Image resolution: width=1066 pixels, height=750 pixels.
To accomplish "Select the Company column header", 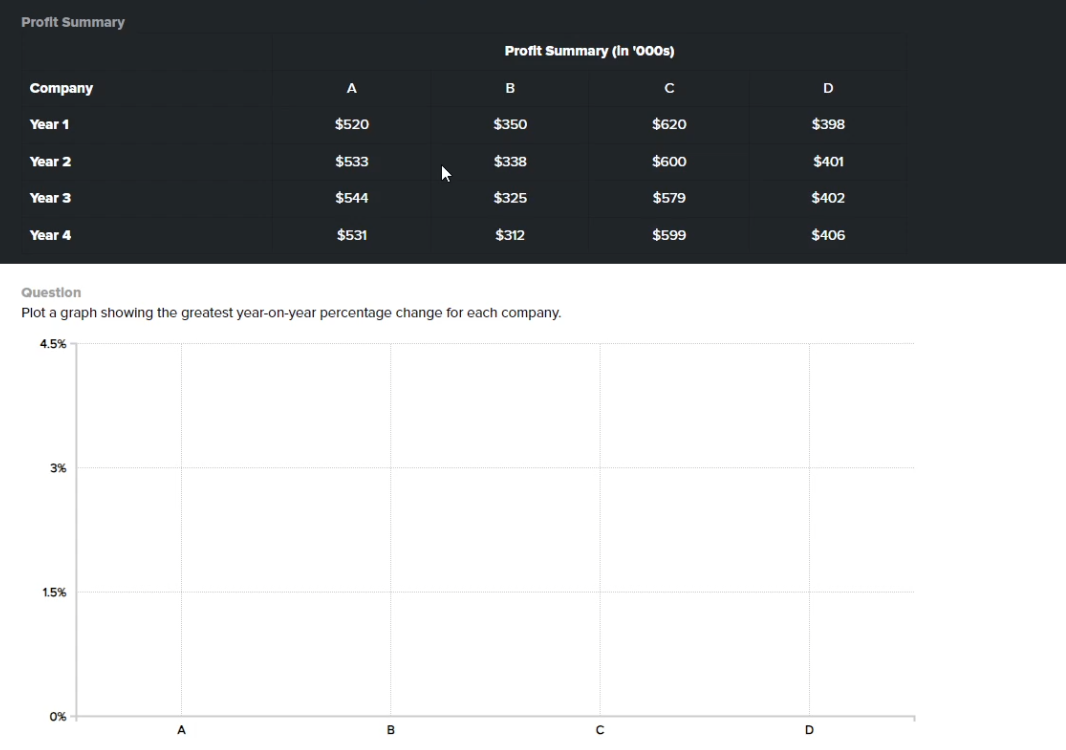I will tap(61, 88).
